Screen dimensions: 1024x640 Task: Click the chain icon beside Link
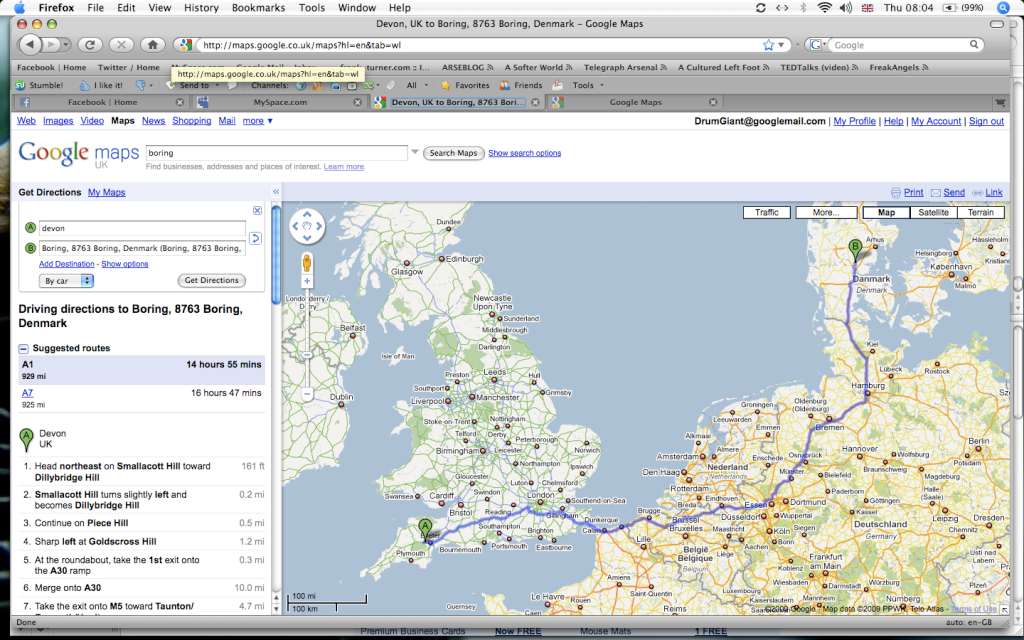click(x=978, y=193)
